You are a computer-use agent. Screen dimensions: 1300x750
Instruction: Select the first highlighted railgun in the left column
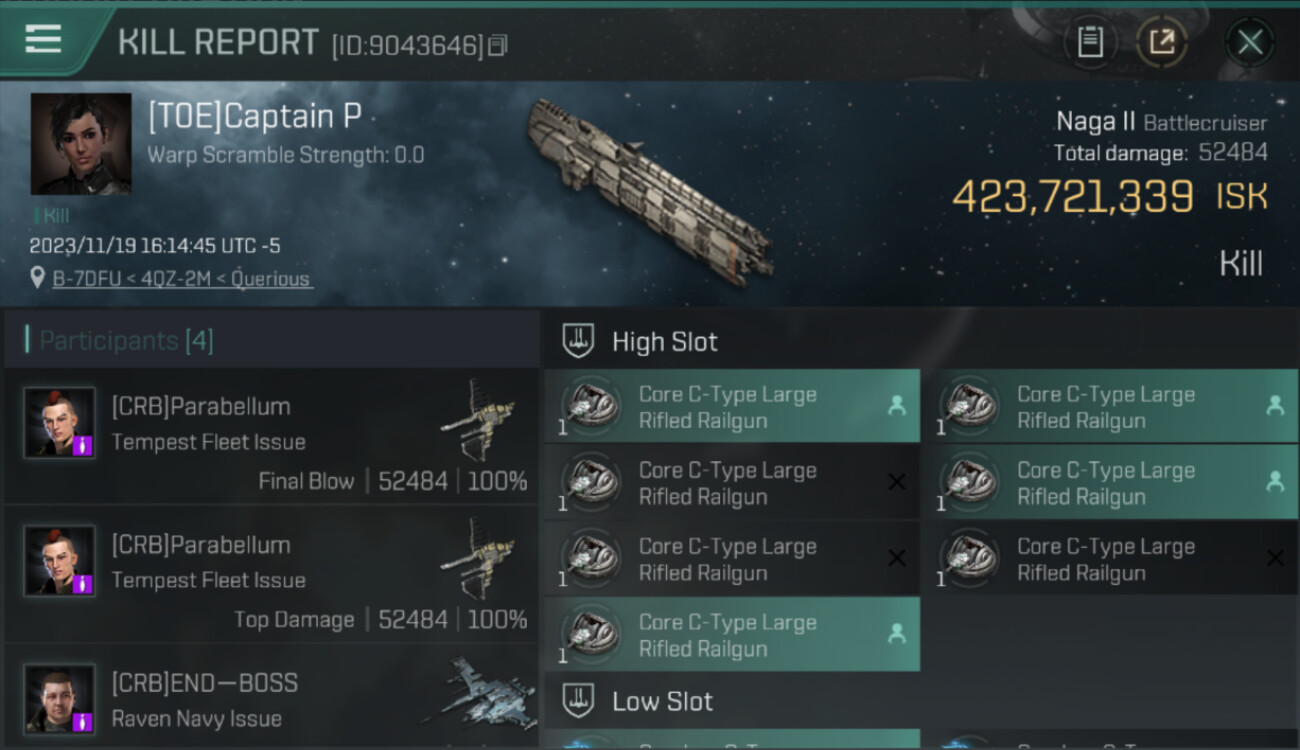[x=732, y=407]
